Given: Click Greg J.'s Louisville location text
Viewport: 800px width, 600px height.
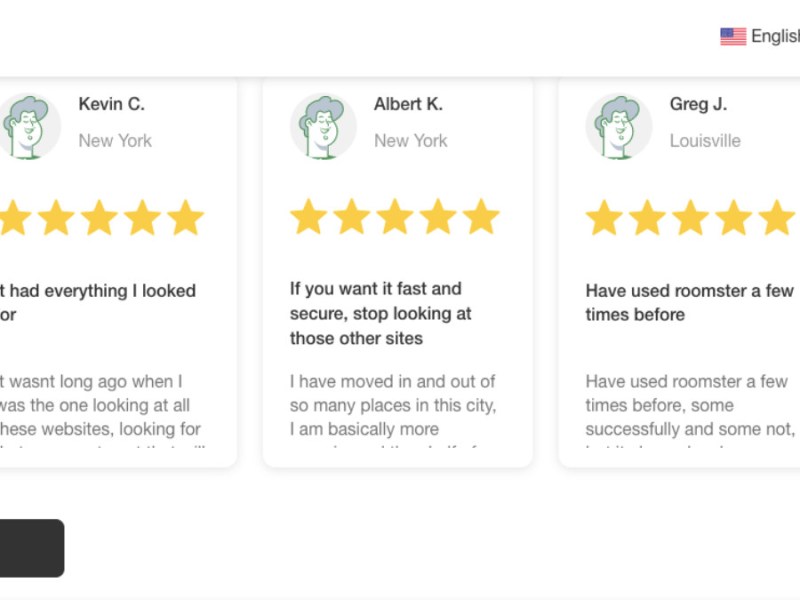Looking at the screenshot, I should point(705,141).
